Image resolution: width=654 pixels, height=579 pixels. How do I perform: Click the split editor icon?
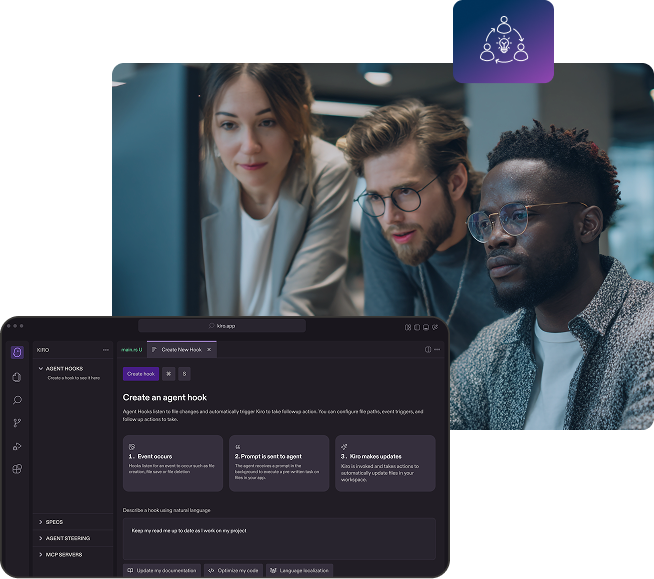coord(428,350)
